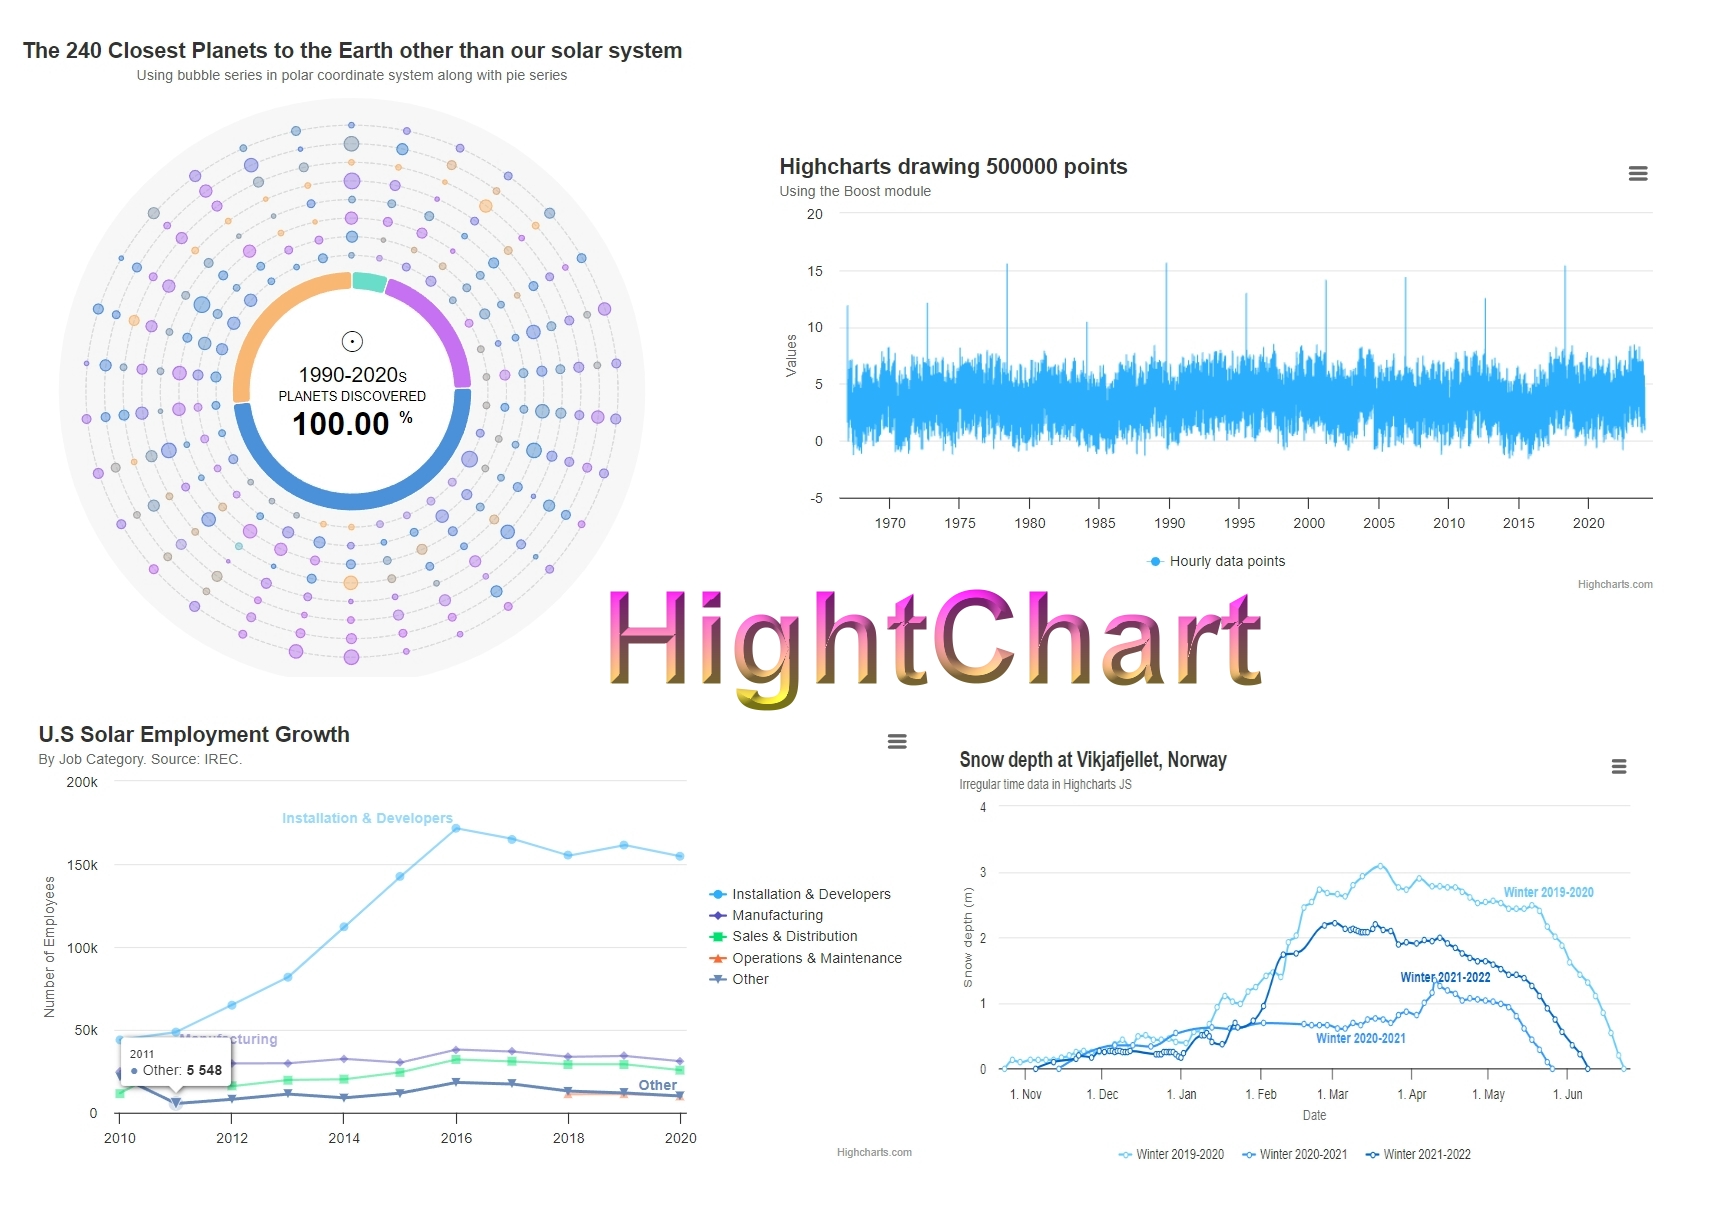
Task: Toggle Operations & Maintenance legend item
Action: click(x=806, y=958)
